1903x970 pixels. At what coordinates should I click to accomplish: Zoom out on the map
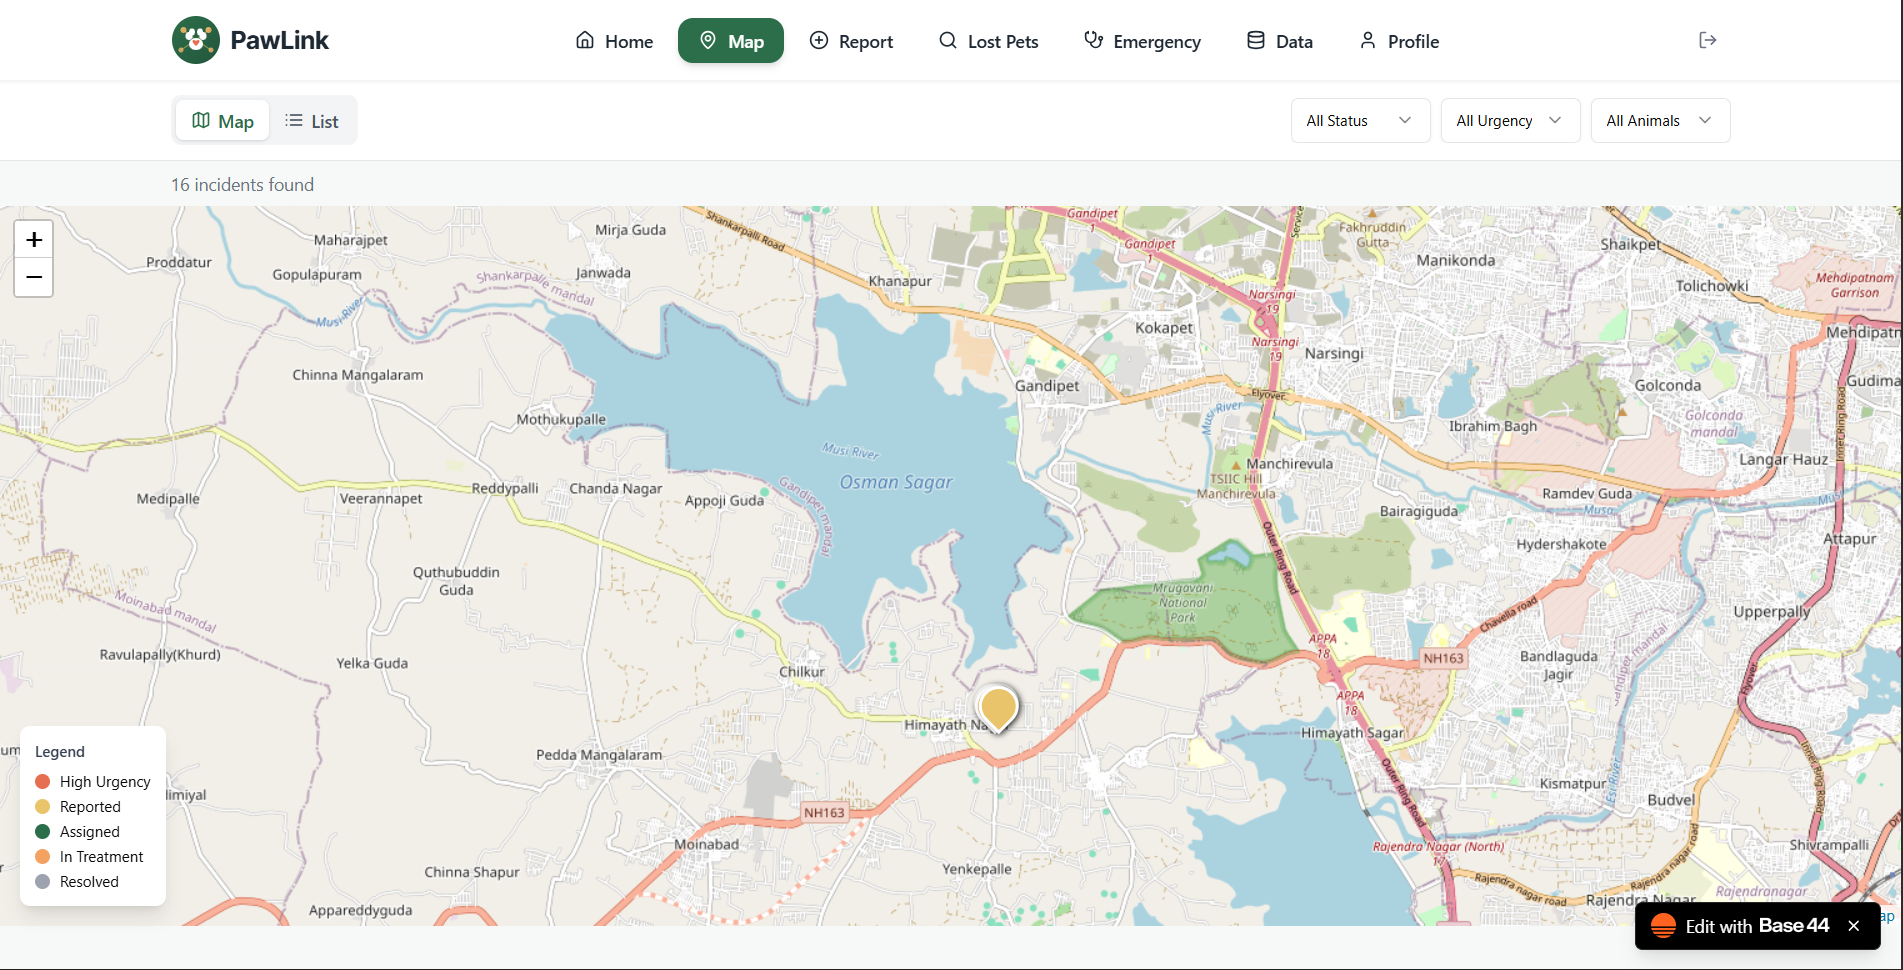[34, 277]
